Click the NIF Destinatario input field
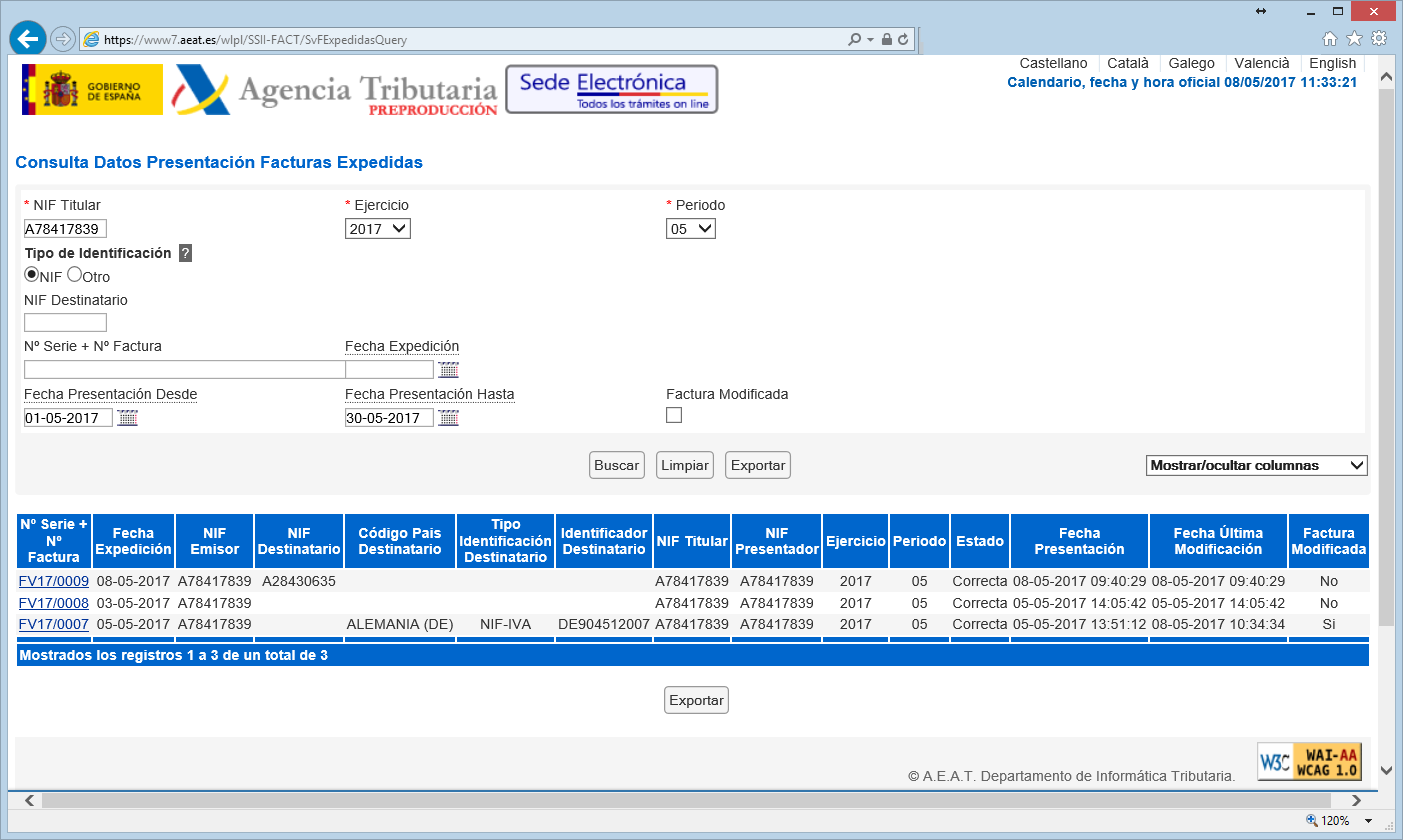The image size is (1403, 840). (65, 322)
